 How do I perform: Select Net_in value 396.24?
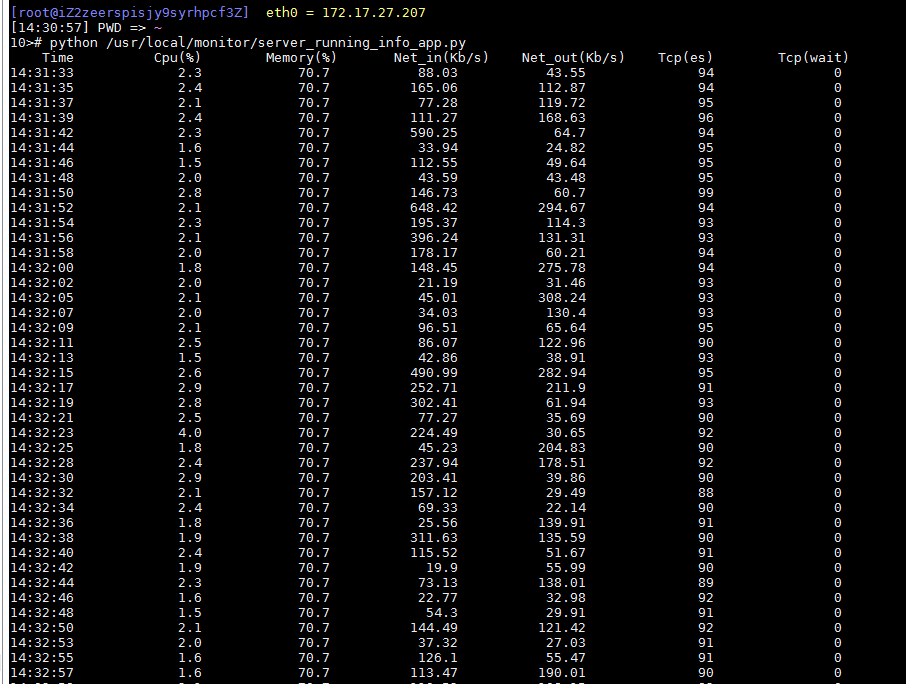[x=433, y=238]
